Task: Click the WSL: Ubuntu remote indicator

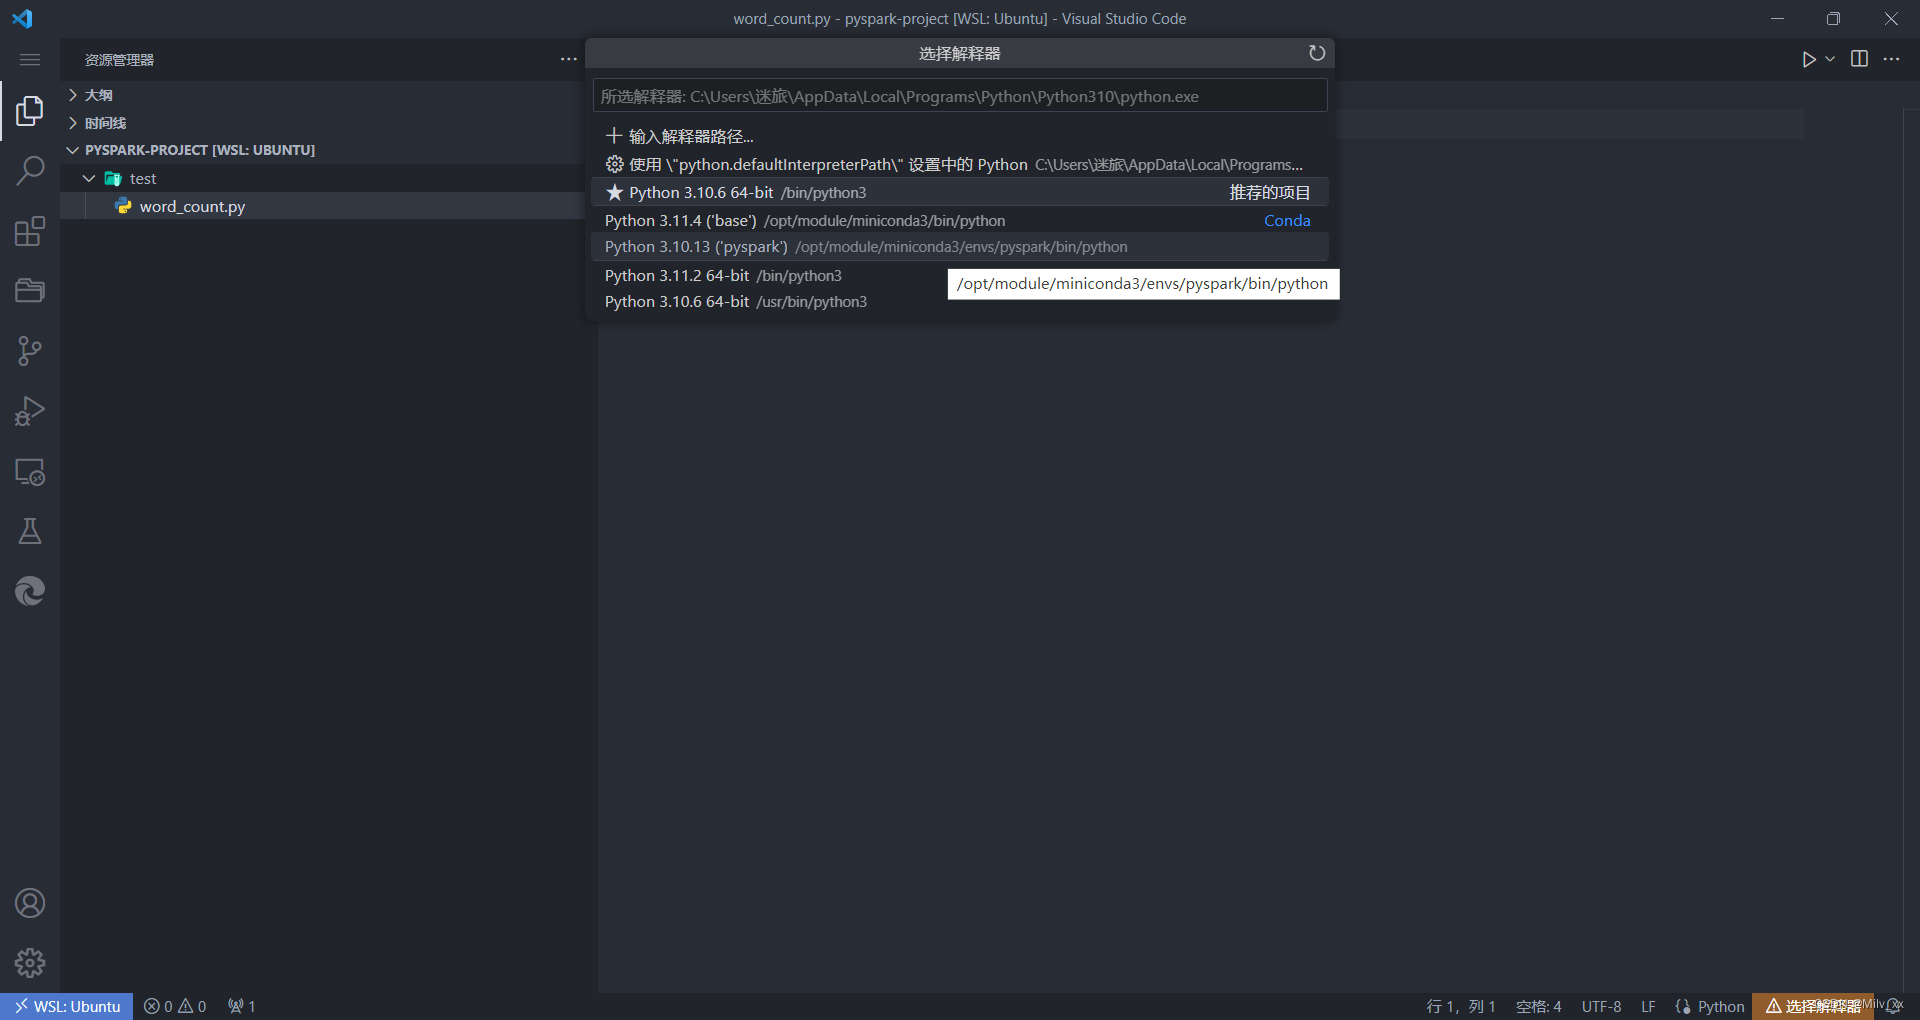Action: 65,1006
